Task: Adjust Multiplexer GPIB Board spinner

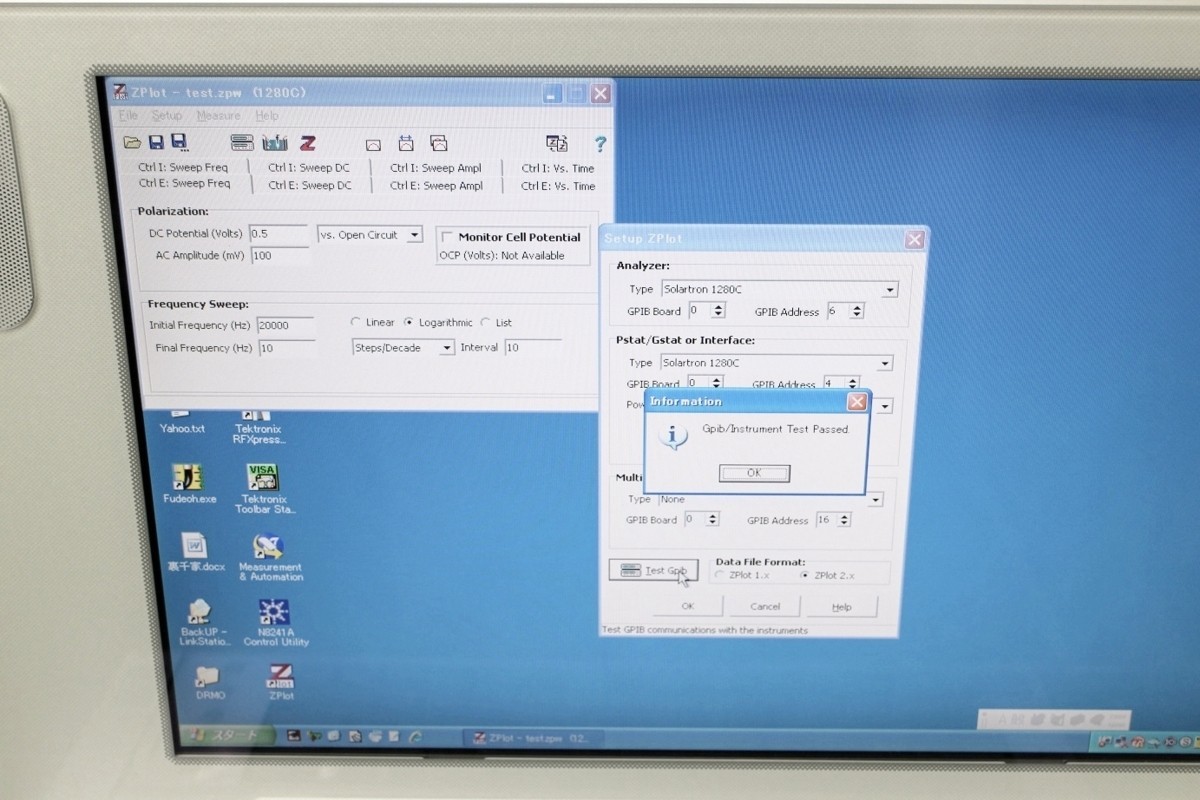Action: [x=712, y=519]
